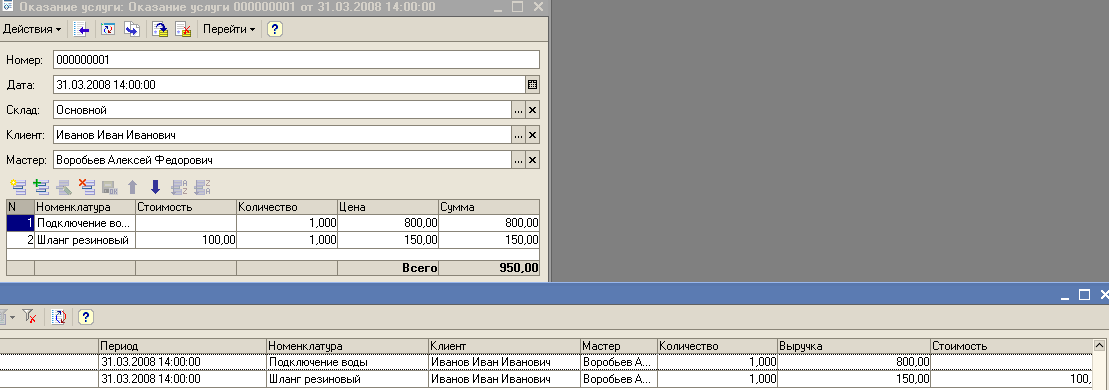Click the refresh list icon in register window

pyautogui.click(x=60, y=316)
